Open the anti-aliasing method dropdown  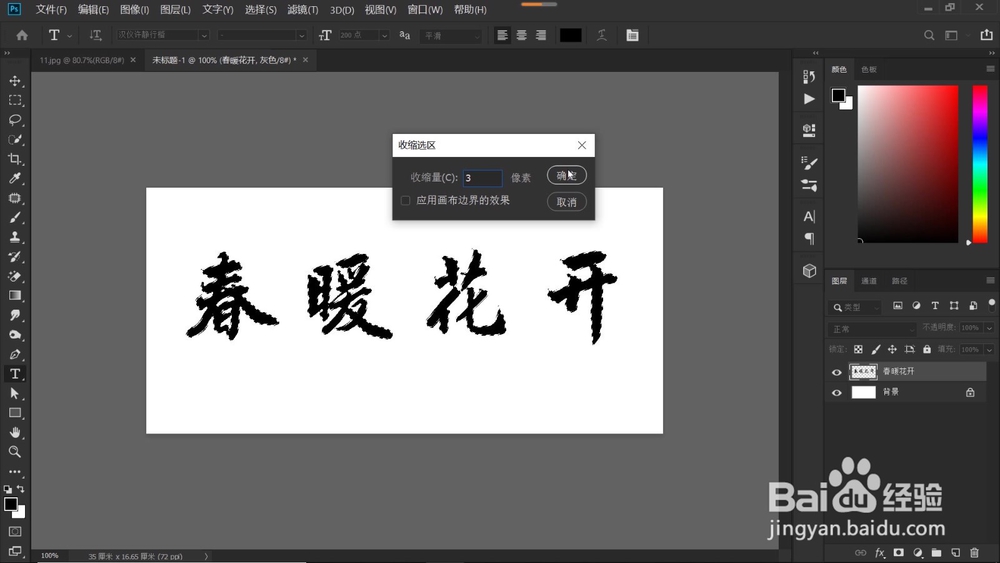click(x=450, y=36)
